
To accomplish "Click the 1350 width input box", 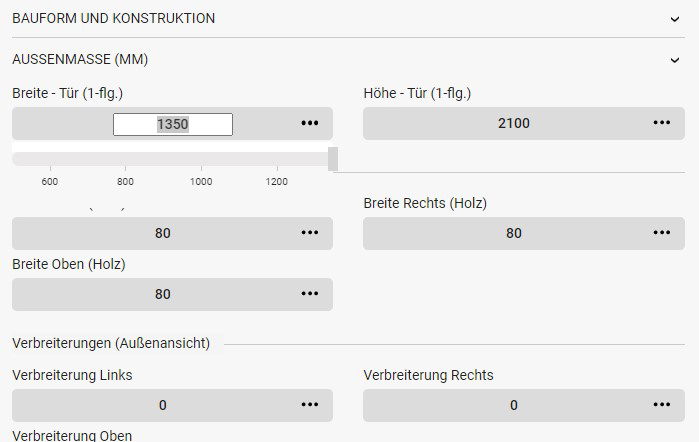I will pyautogui.click(x=172, y=124).
